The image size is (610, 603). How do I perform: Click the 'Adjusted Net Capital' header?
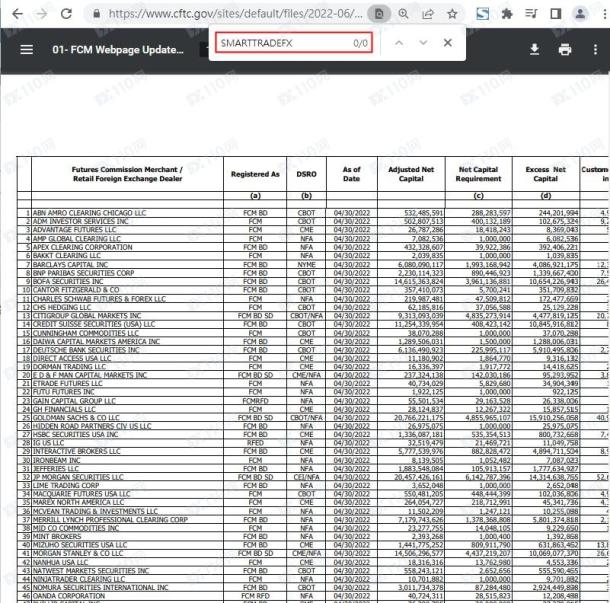pyautogui.click(x=411, y=174)
